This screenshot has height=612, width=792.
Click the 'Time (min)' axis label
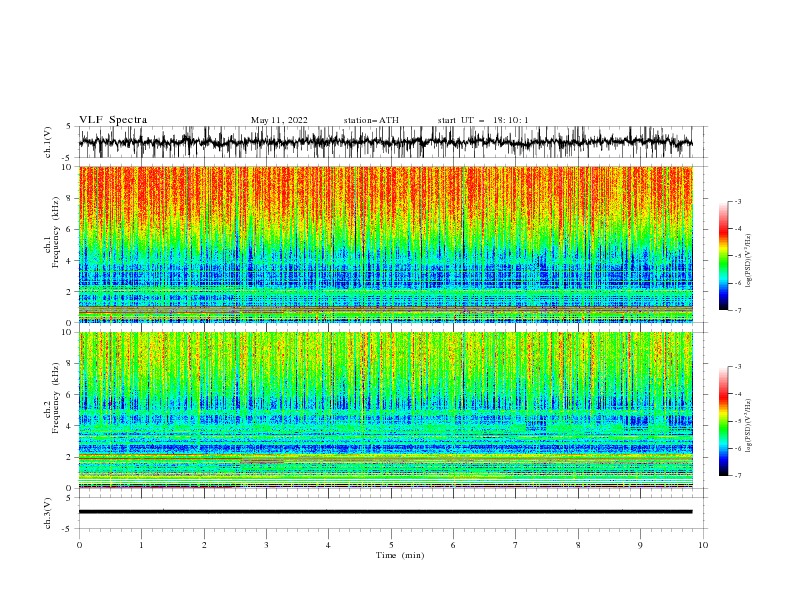(x=400, y=555)
